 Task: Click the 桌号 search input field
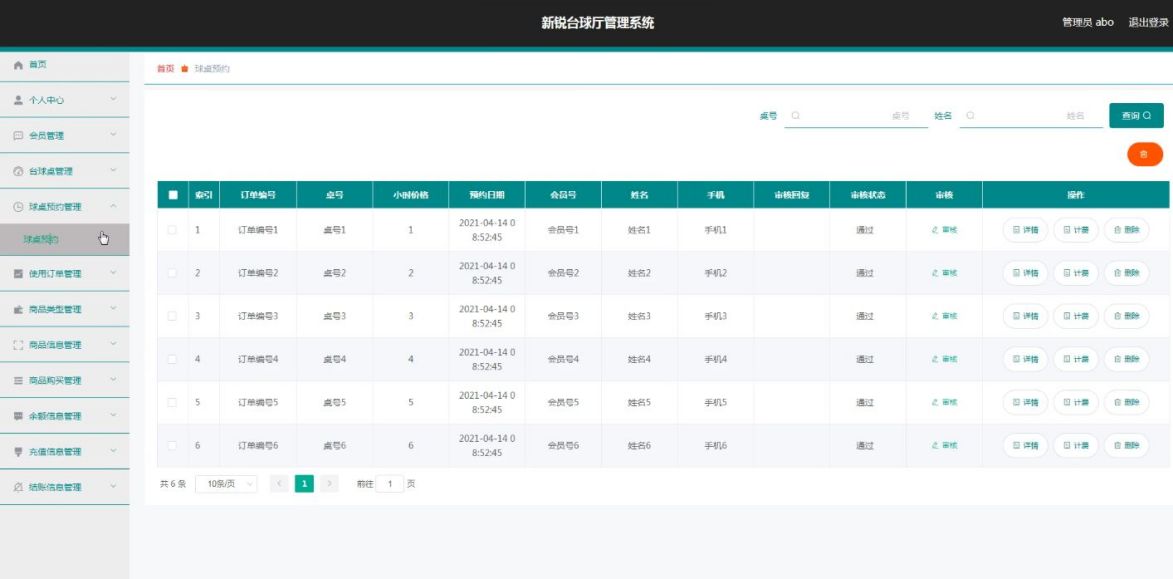click(x=856, y=116)
